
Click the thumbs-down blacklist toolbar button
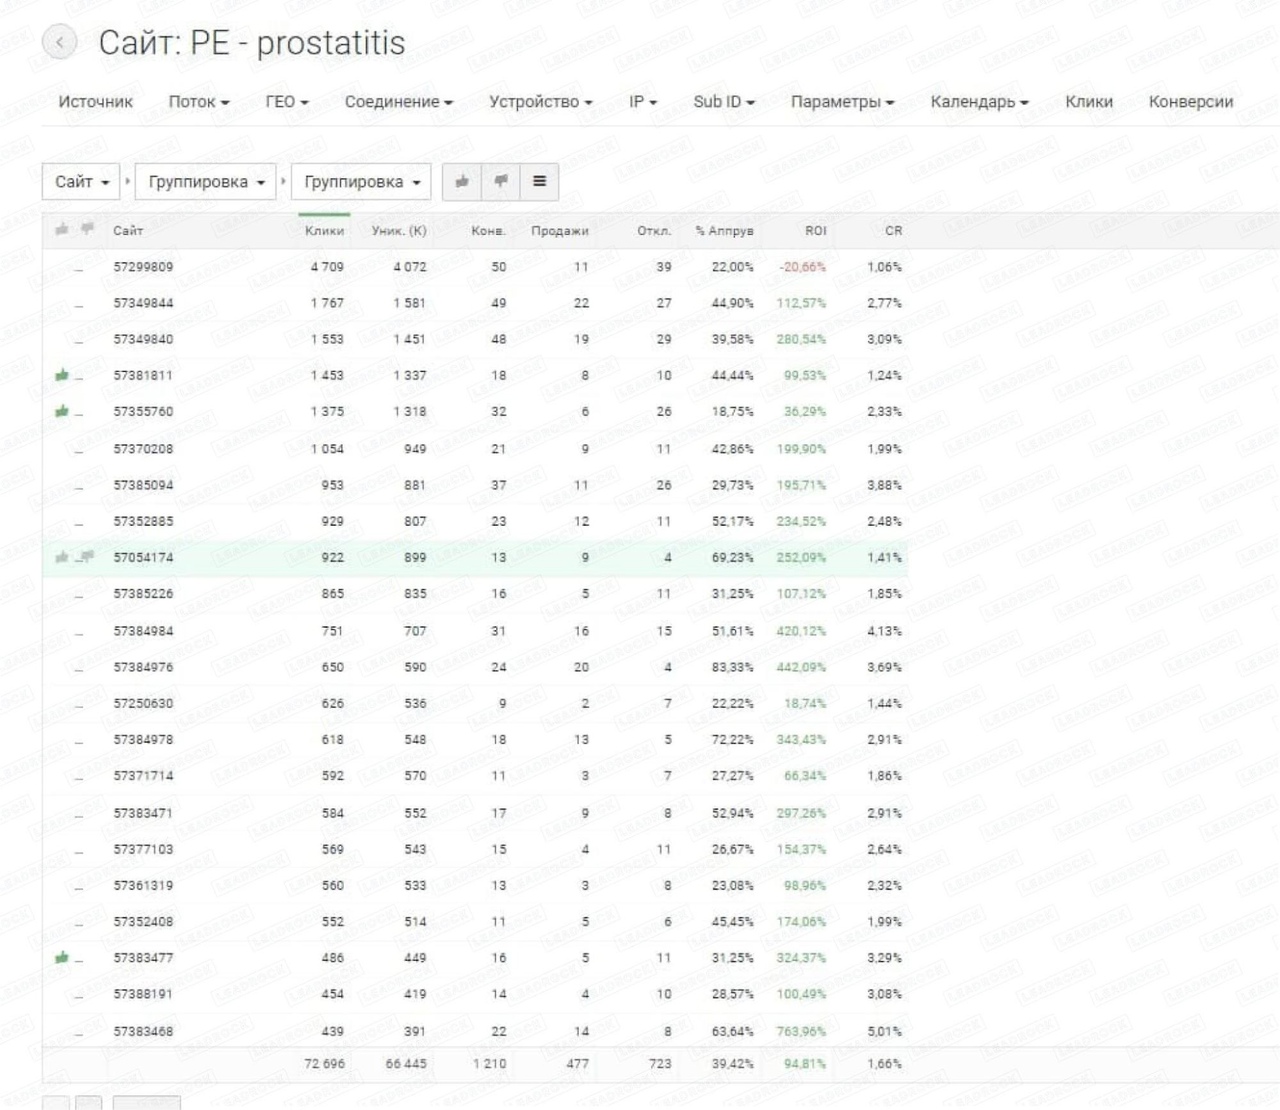tap(500, 182)
